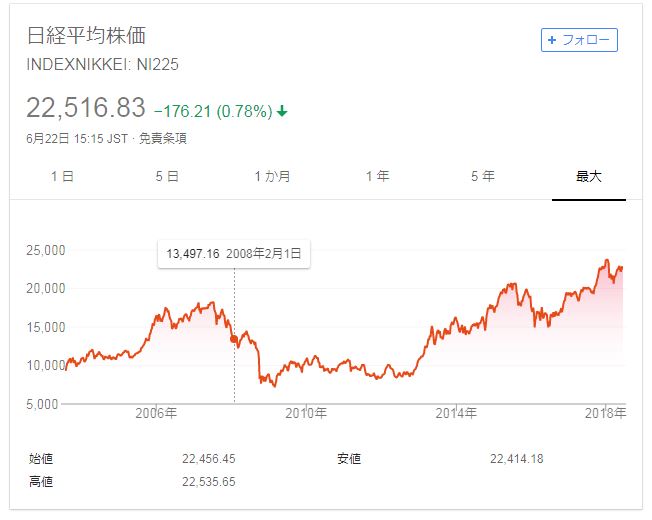Switch to the 1年 range tab
This screenshot has height=520, width=652.
(x=378, y=176)
